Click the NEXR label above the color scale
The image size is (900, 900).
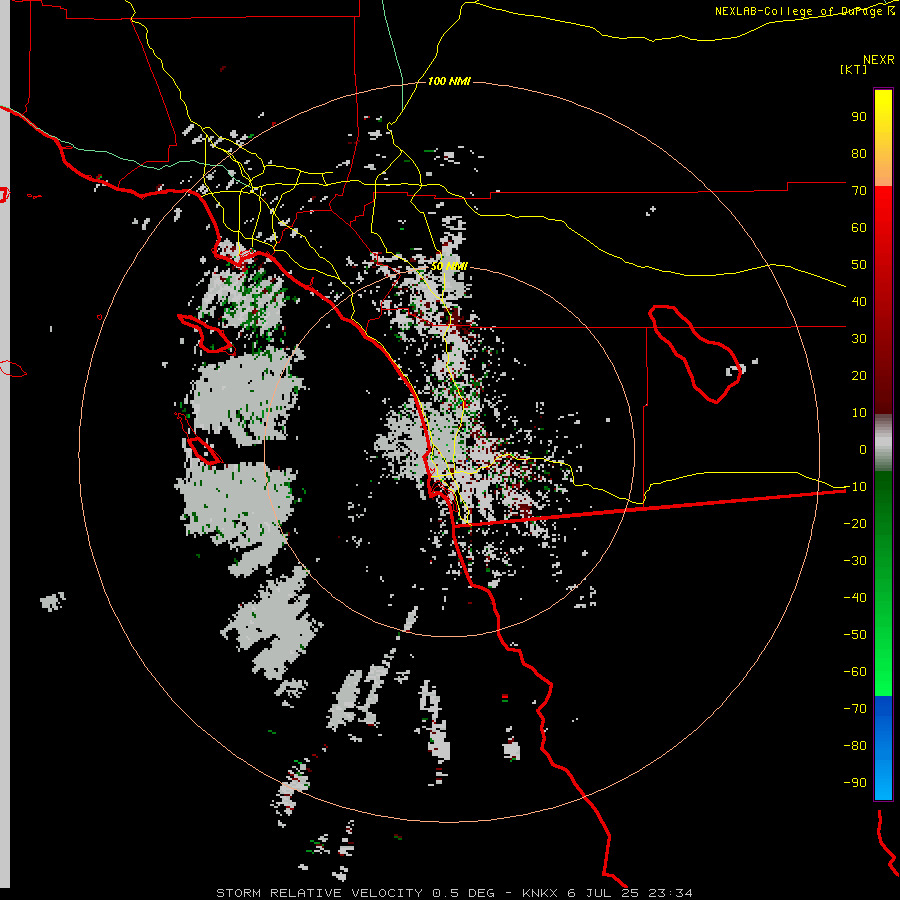click(878, 60)
